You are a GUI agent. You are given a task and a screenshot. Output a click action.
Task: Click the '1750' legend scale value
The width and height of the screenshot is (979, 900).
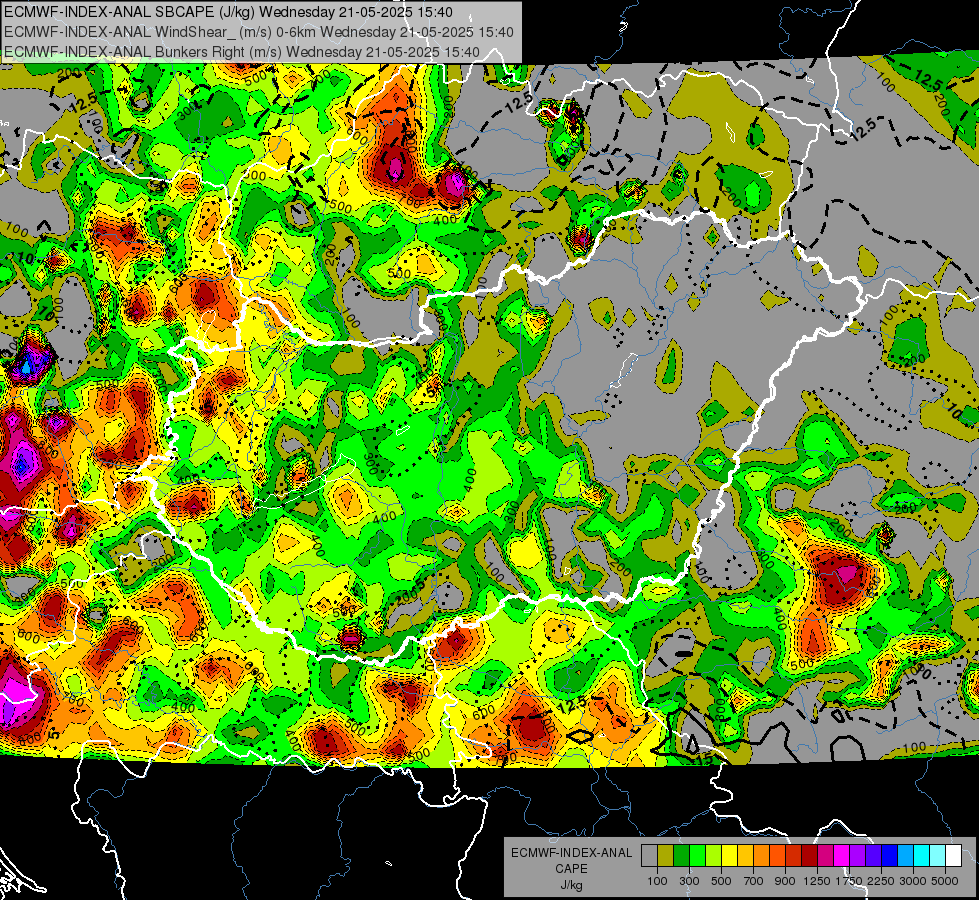(849, 881)
